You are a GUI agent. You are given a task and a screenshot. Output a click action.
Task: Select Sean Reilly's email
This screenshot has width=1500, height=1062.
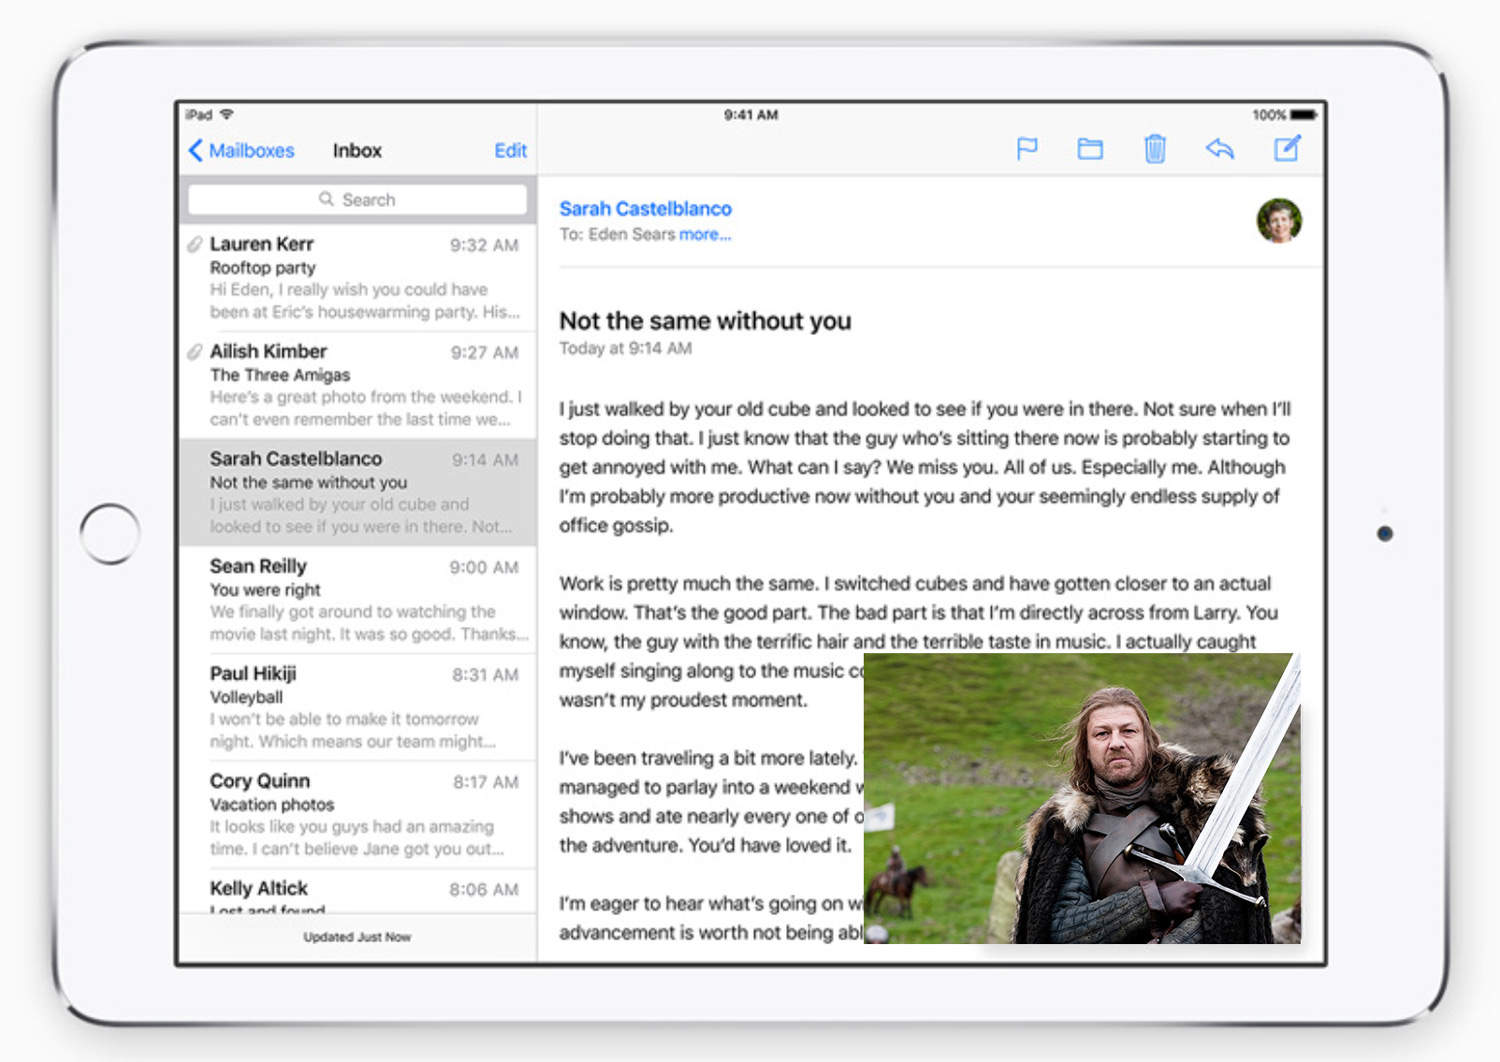coord(357,598)
